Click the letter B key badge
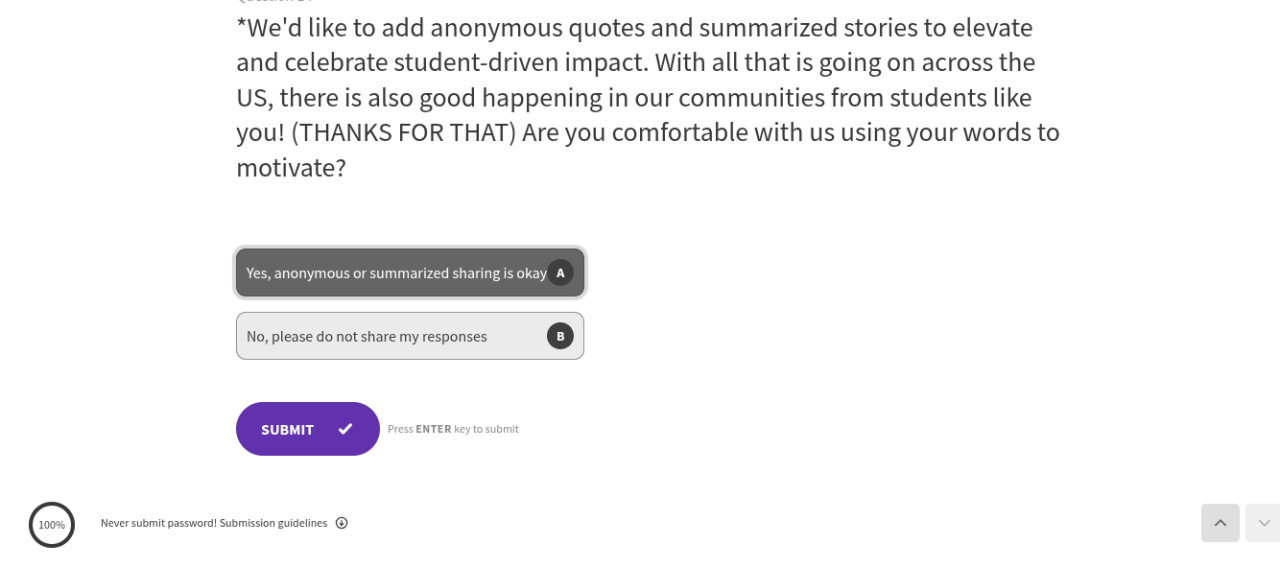Viewport: 1280px width, 568px height. [560, 336]
